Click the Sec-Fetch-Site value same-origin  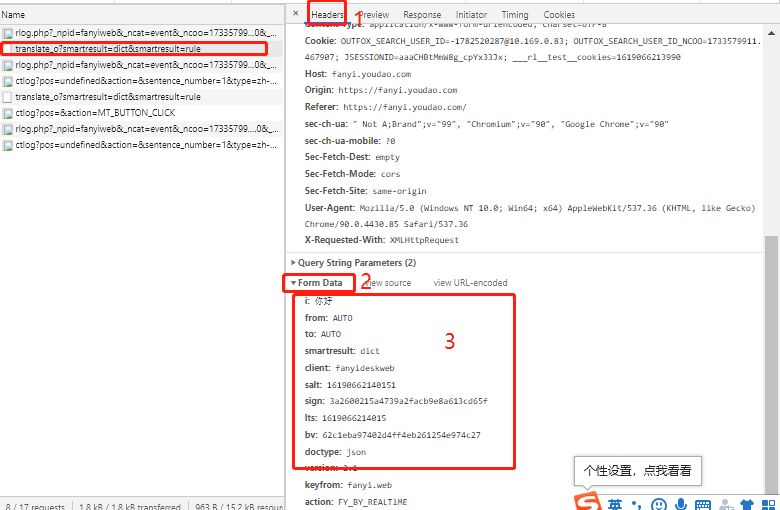[399, 191]
